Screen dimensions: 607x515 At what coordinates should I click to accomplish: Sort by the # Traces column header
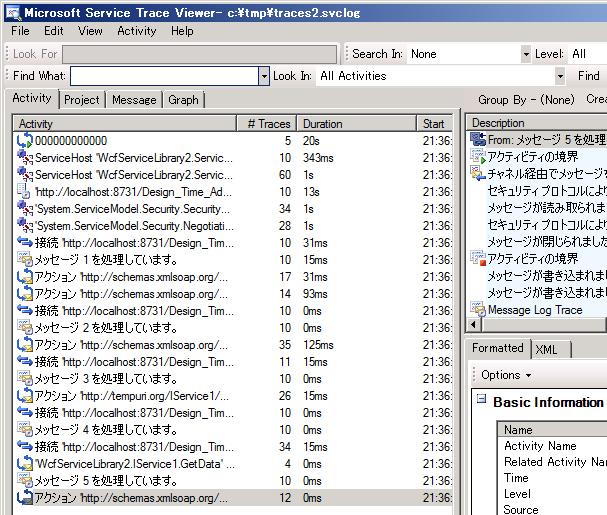[267, 124]
